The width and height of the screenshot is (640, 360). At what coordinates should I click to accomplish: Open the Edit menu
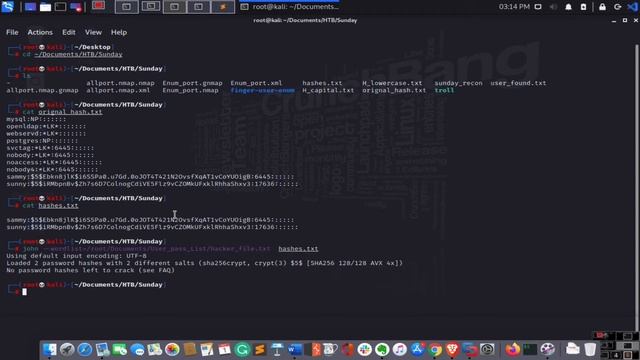pyautogui.click(x=69, y=32)
